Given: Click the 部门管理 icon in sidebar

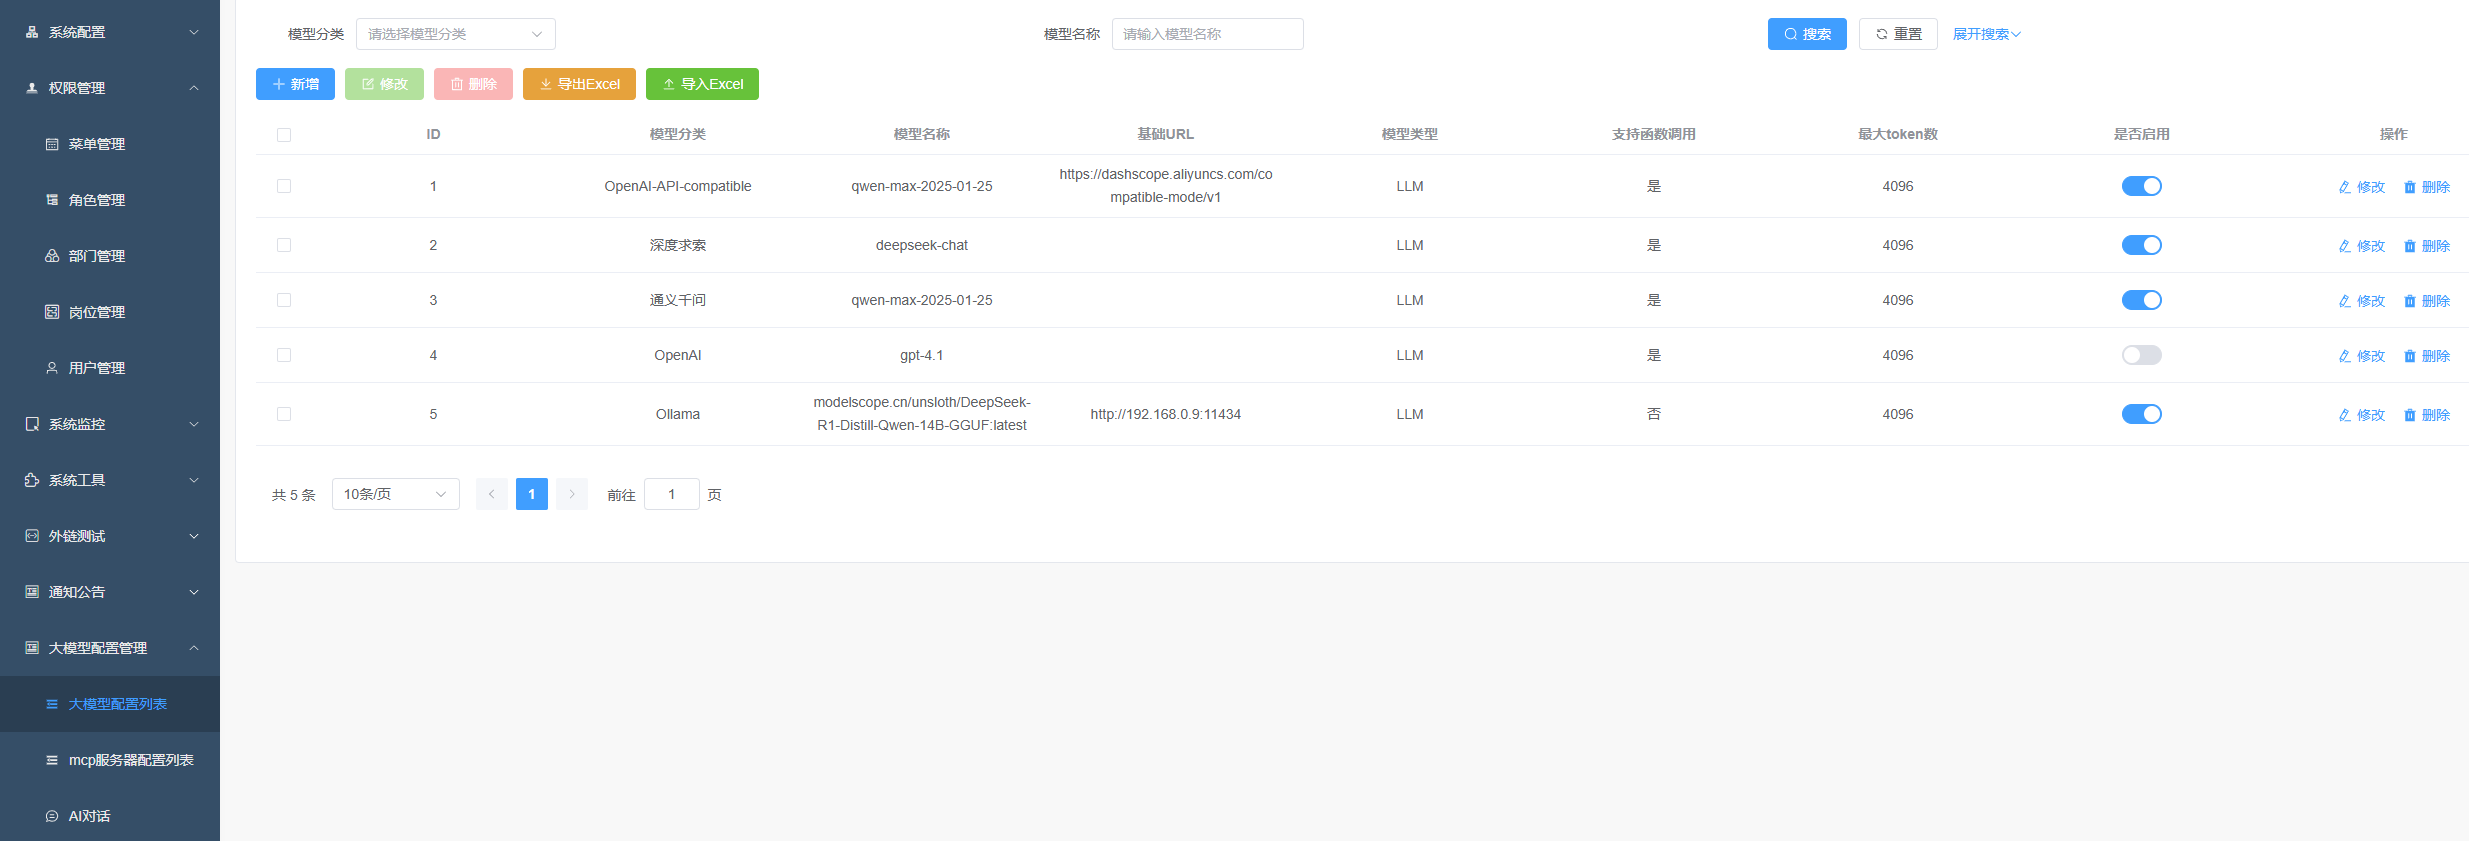Looking at the screenshot, I should (x=52, y=256).
